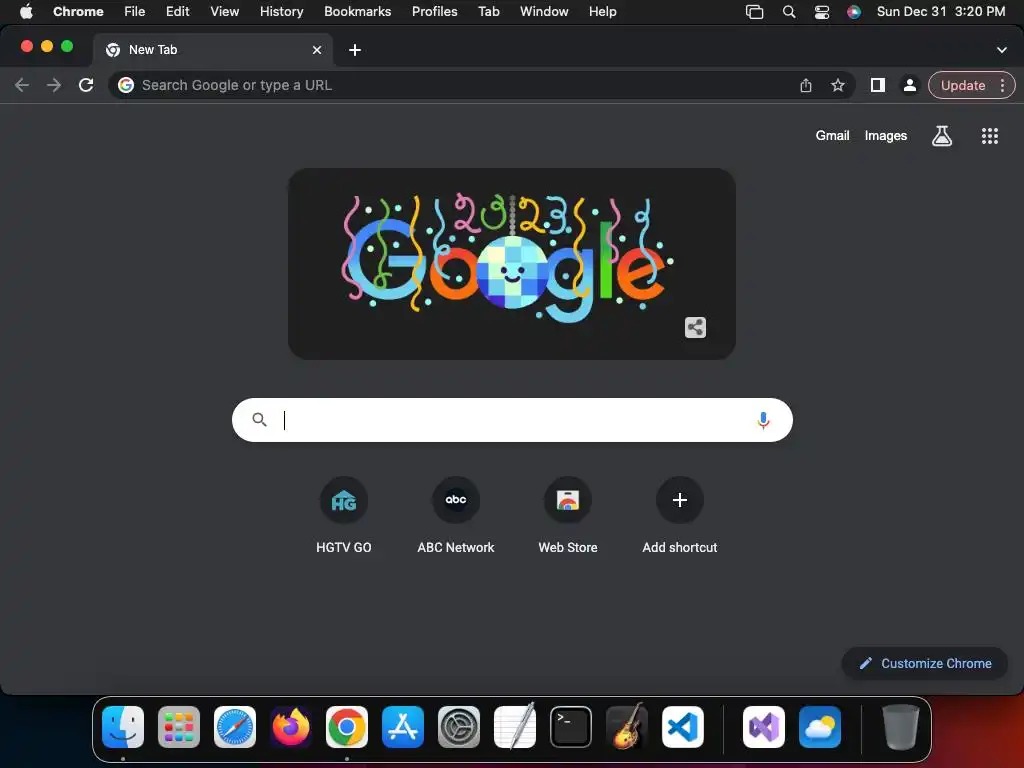
Task: Open the Images link
Action: 886,136
